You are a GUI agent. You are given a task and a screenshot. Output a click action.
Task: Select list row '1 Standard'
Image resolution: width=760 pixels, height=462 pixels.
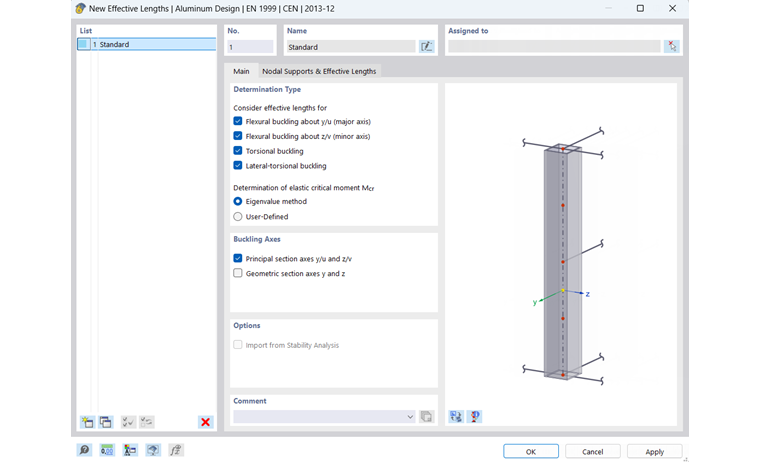[146, 44]
